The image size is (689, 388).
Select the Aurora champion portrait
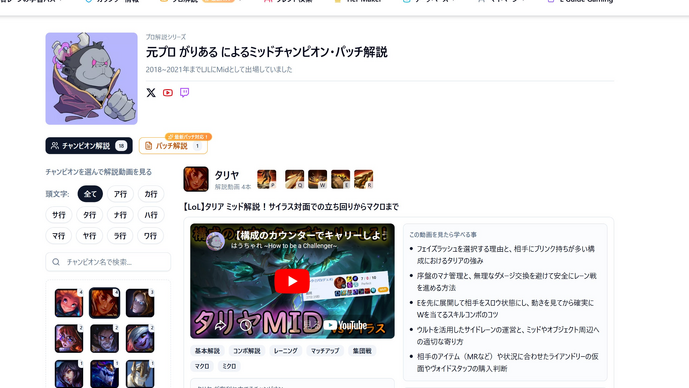coord(69,338)
